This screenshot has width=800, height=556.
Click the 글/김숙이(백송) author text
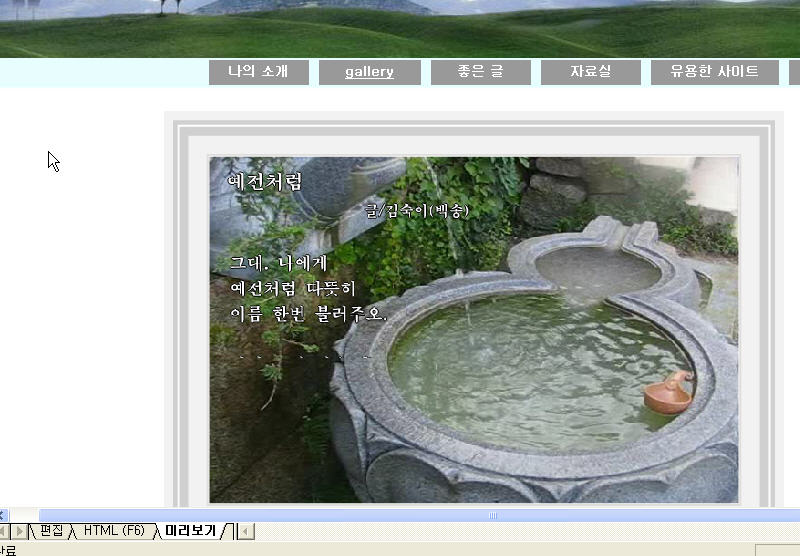point(417,210)
